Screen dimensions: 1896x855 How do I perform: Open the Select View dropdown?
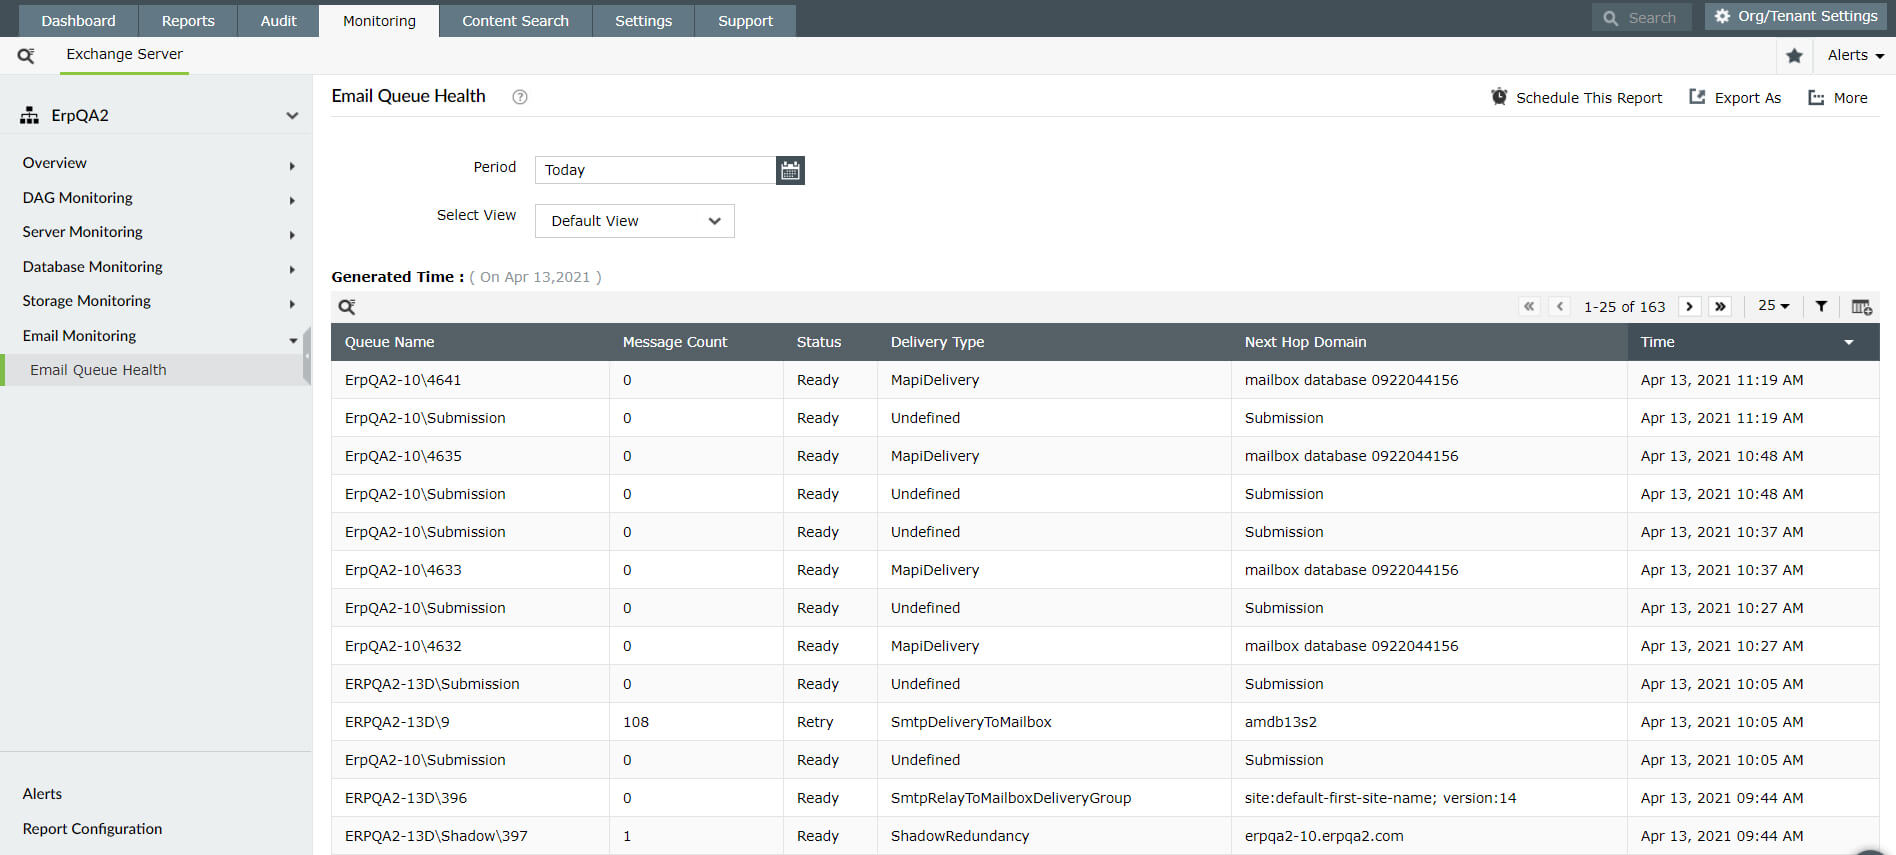point(635,221)
